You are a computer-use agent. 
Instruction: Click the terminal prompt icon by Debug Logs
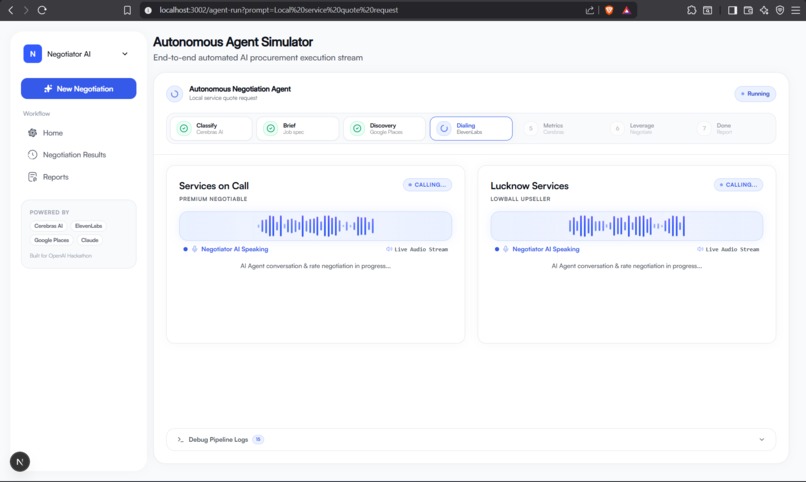180,439
